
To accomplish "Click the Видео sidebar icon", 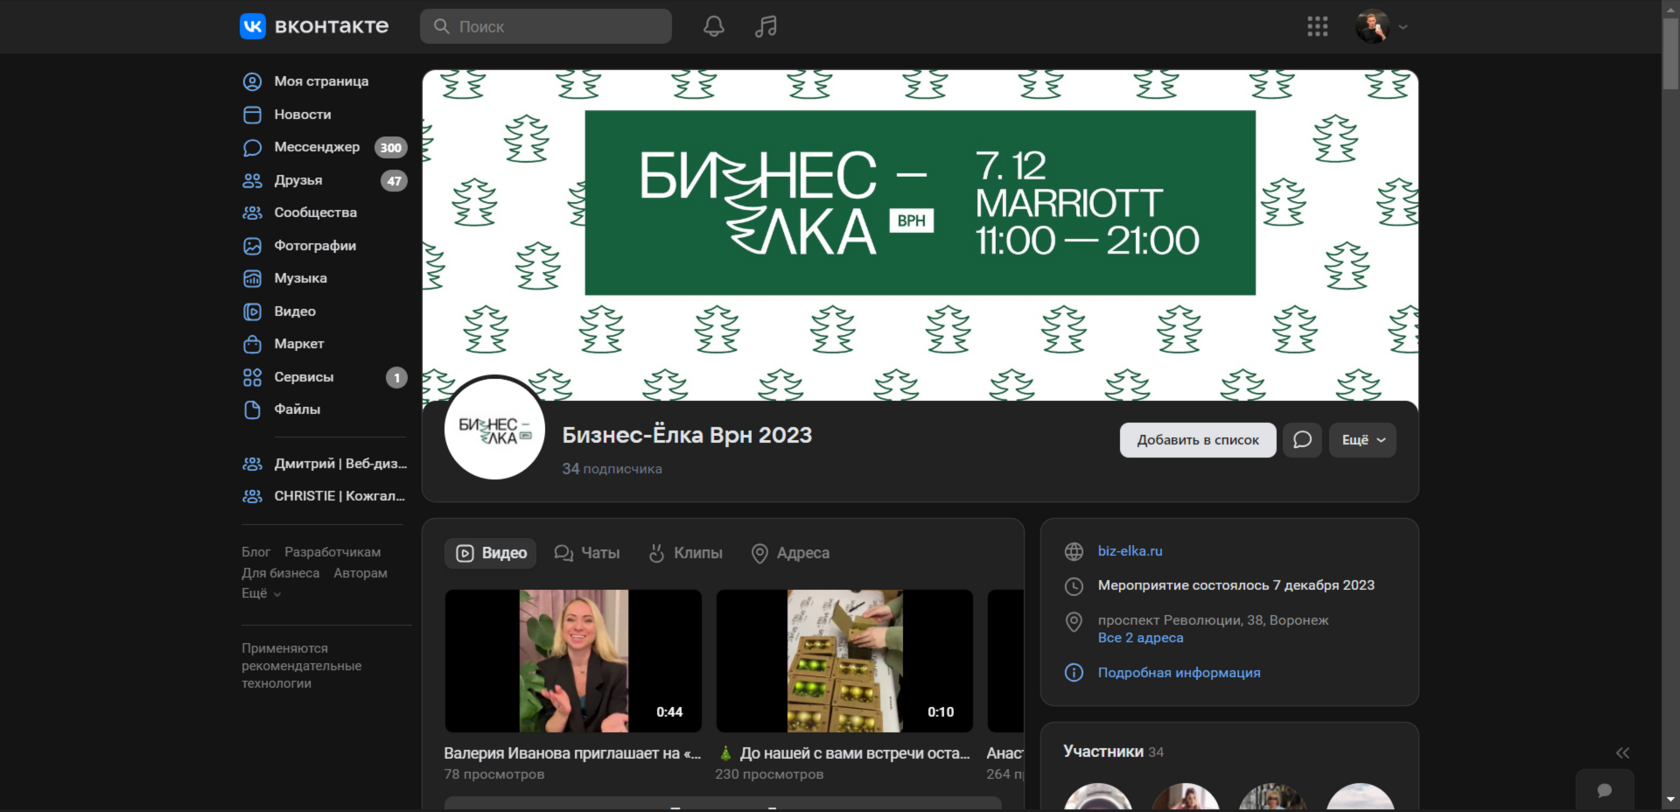I will (252, 311).
